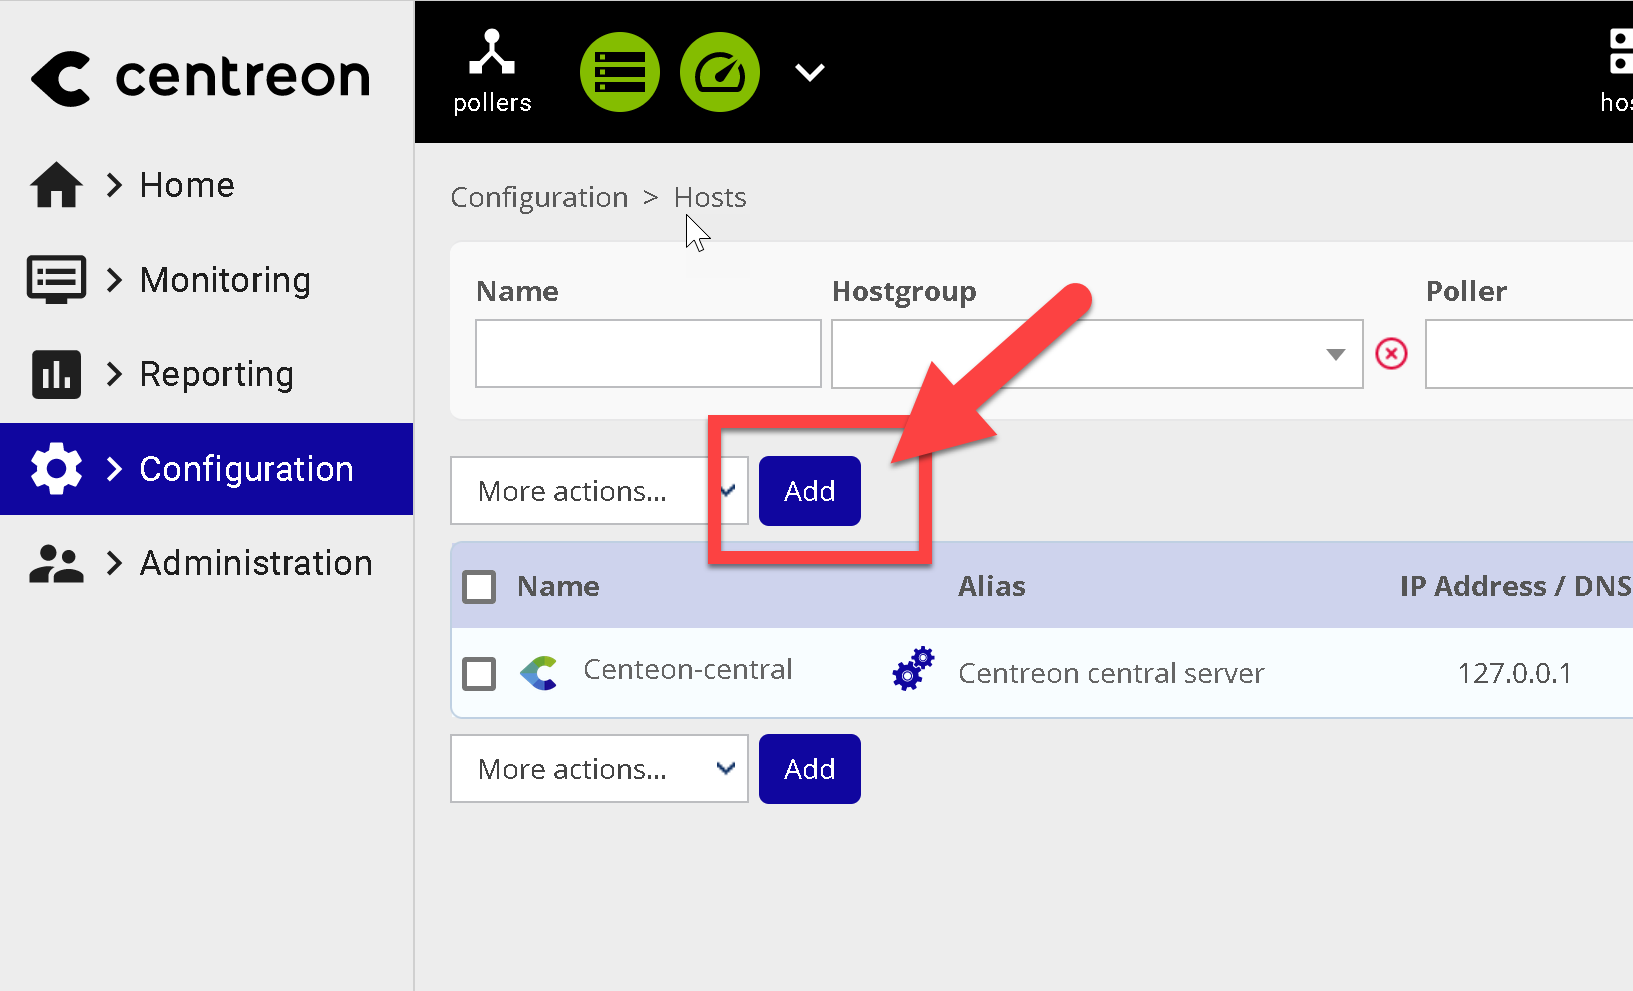
Task: Open the Reporting menu
Action: [x=216, y=374]
